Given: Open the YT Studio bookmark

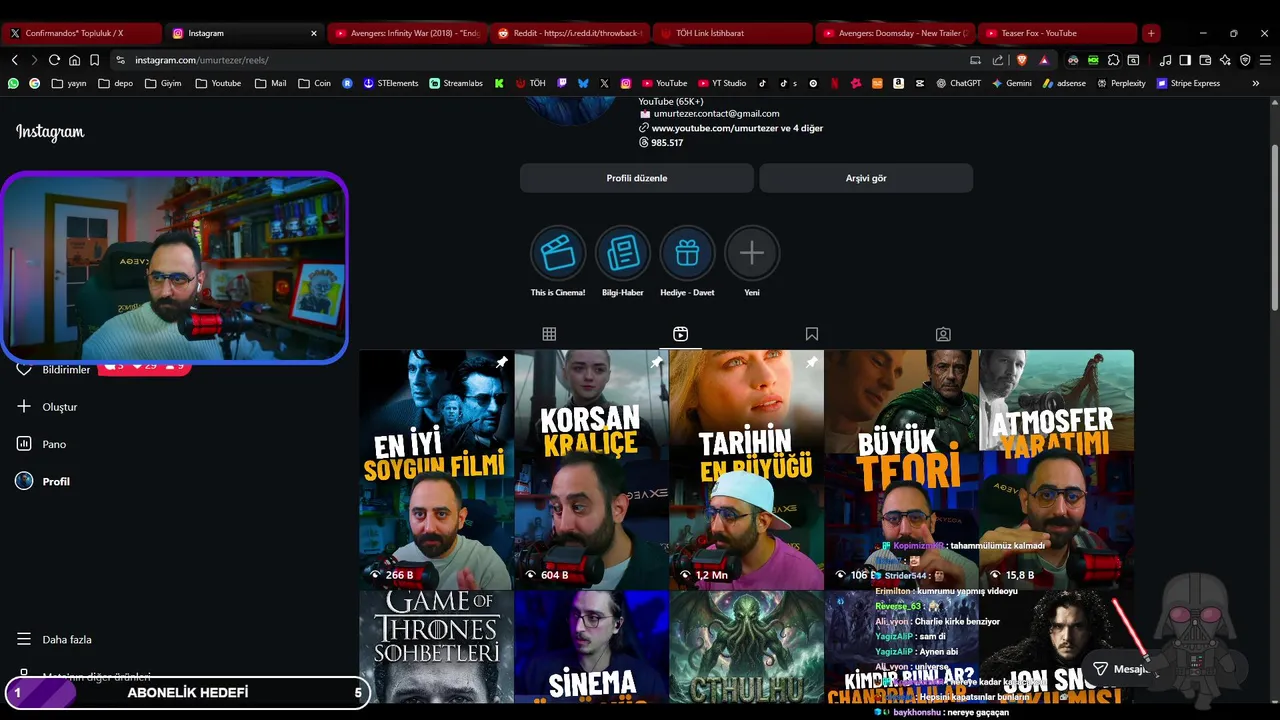Looking at the screenshot, I should tap(722, 84).
